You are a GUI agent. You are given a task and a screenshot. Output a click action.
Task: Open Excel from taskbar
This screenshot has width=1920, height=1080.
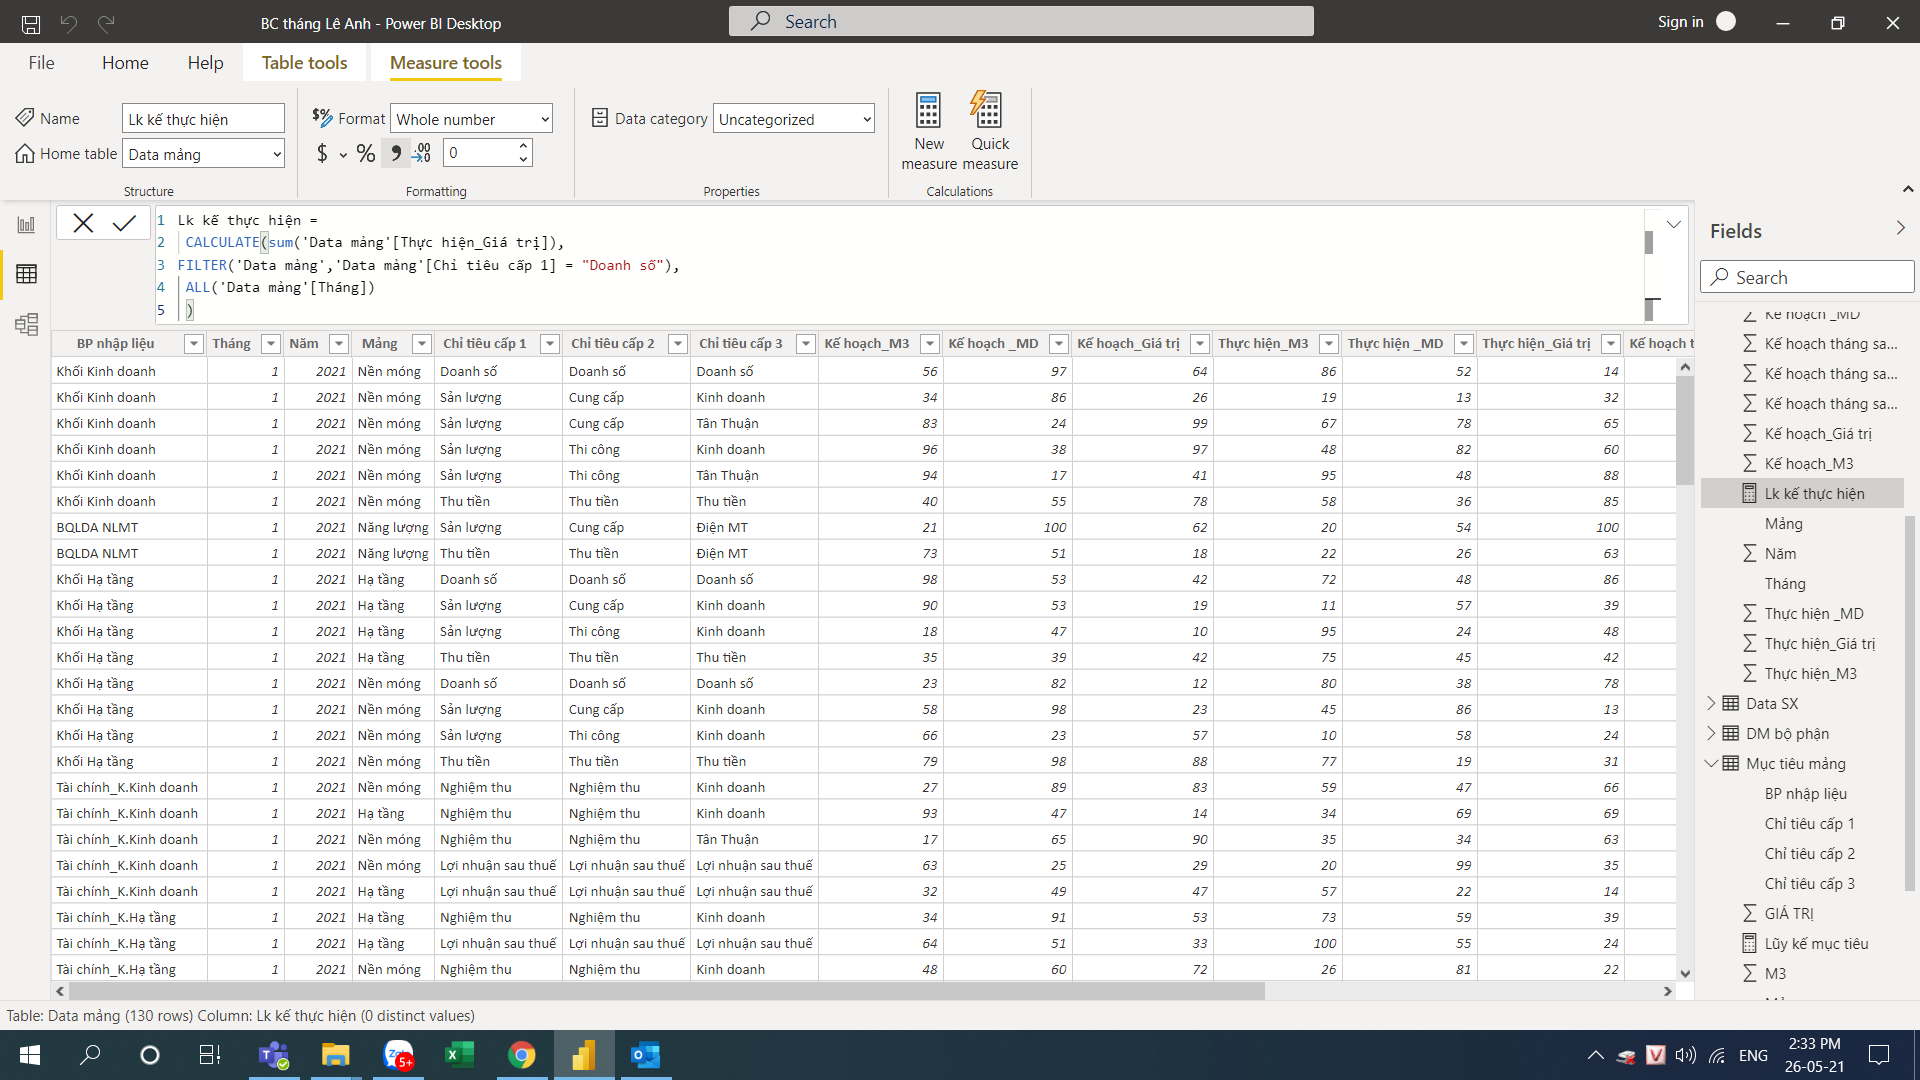(x=460, y=1055)
